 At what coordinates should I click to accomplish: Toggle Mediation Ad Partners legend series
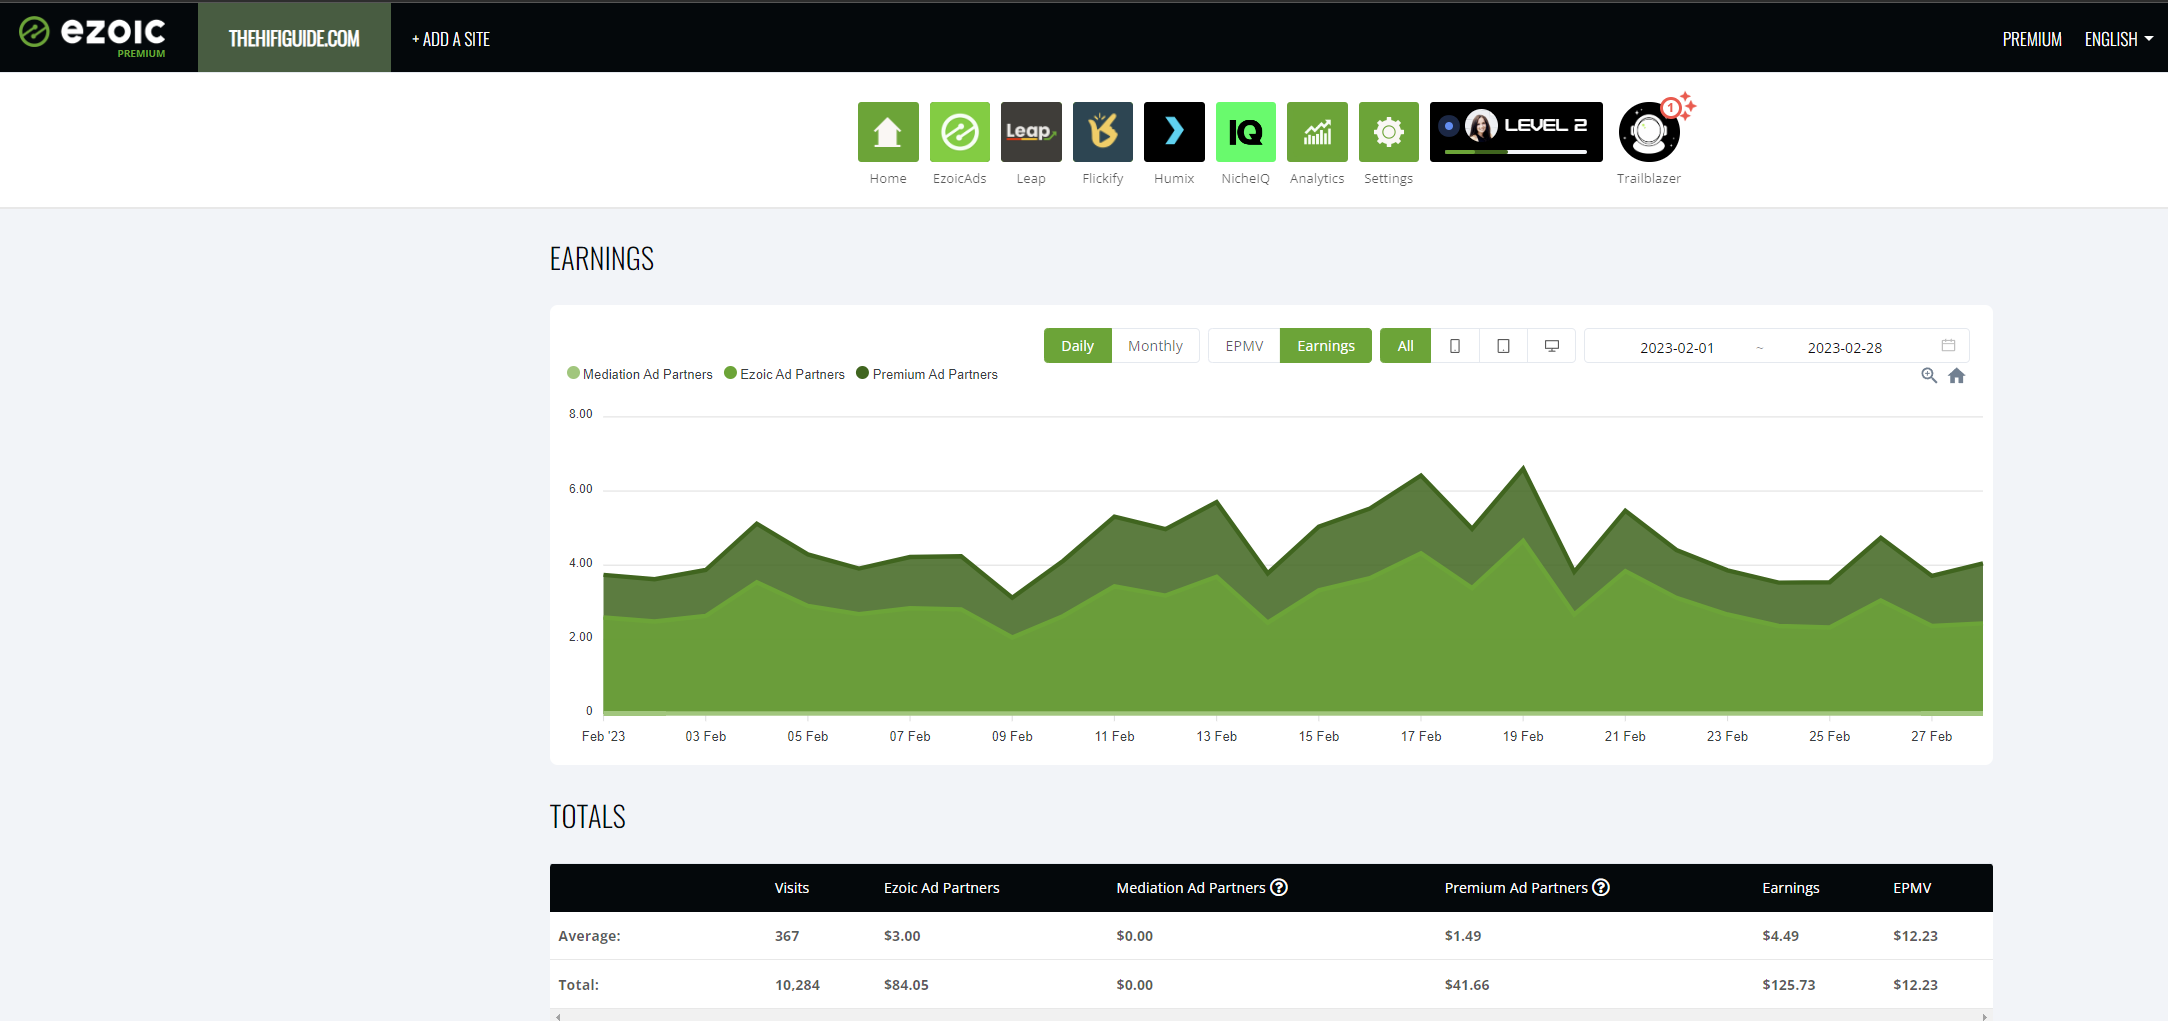[x=640, y=374]
